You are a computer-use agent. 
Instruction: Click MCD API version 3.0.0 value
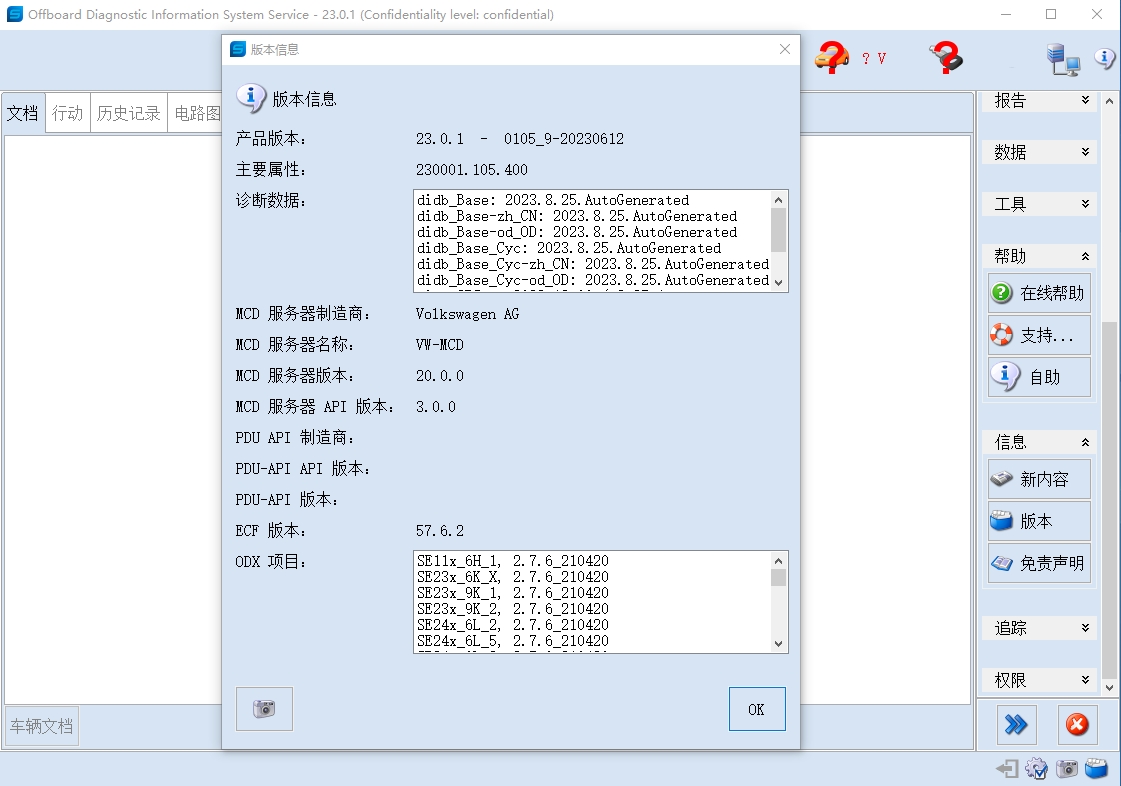point(435,406)
